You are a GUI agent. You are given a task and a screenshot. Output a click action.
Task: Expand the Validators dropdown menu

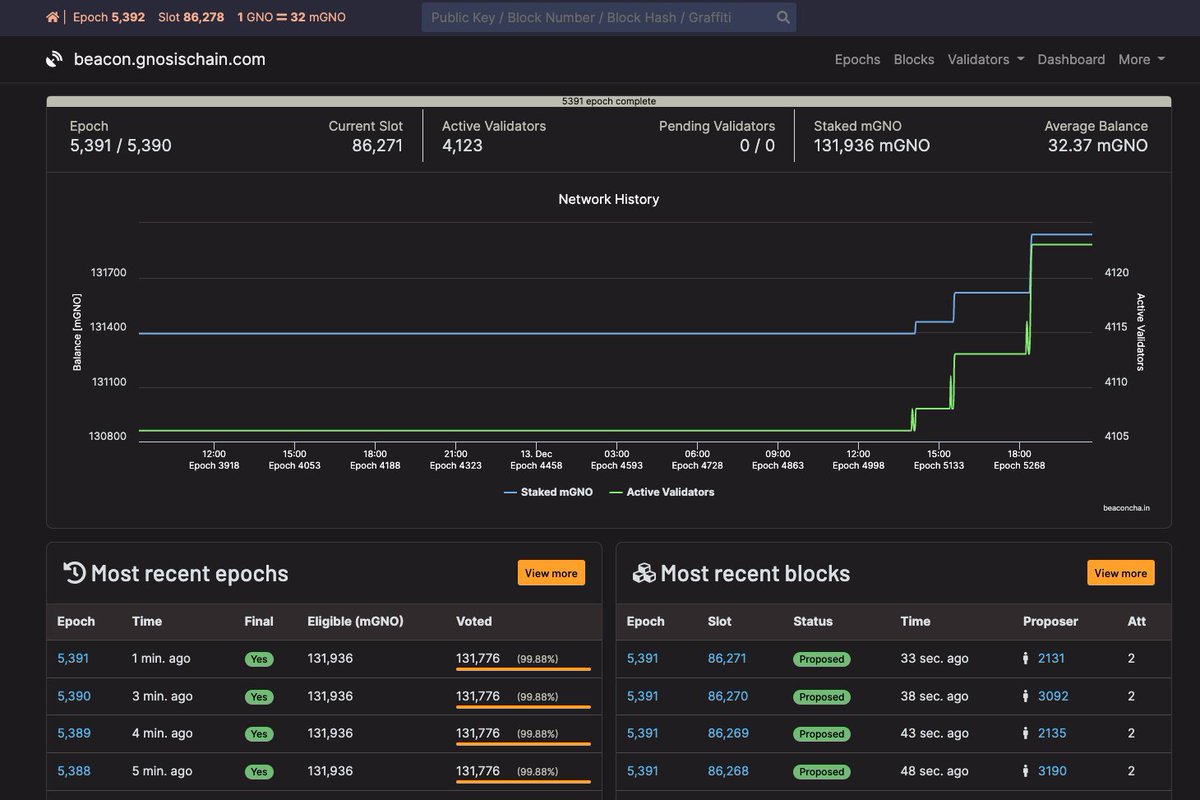tap(986, 59)
